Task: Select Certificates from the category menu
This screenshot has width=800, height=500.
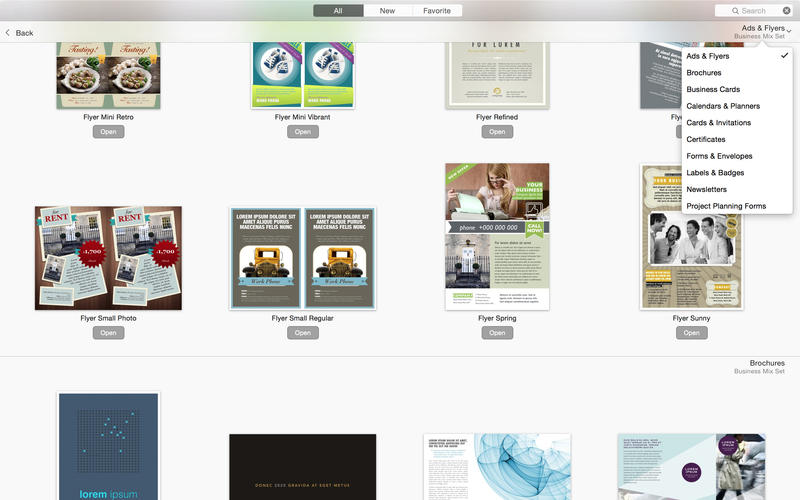Action: click(706, 139)
